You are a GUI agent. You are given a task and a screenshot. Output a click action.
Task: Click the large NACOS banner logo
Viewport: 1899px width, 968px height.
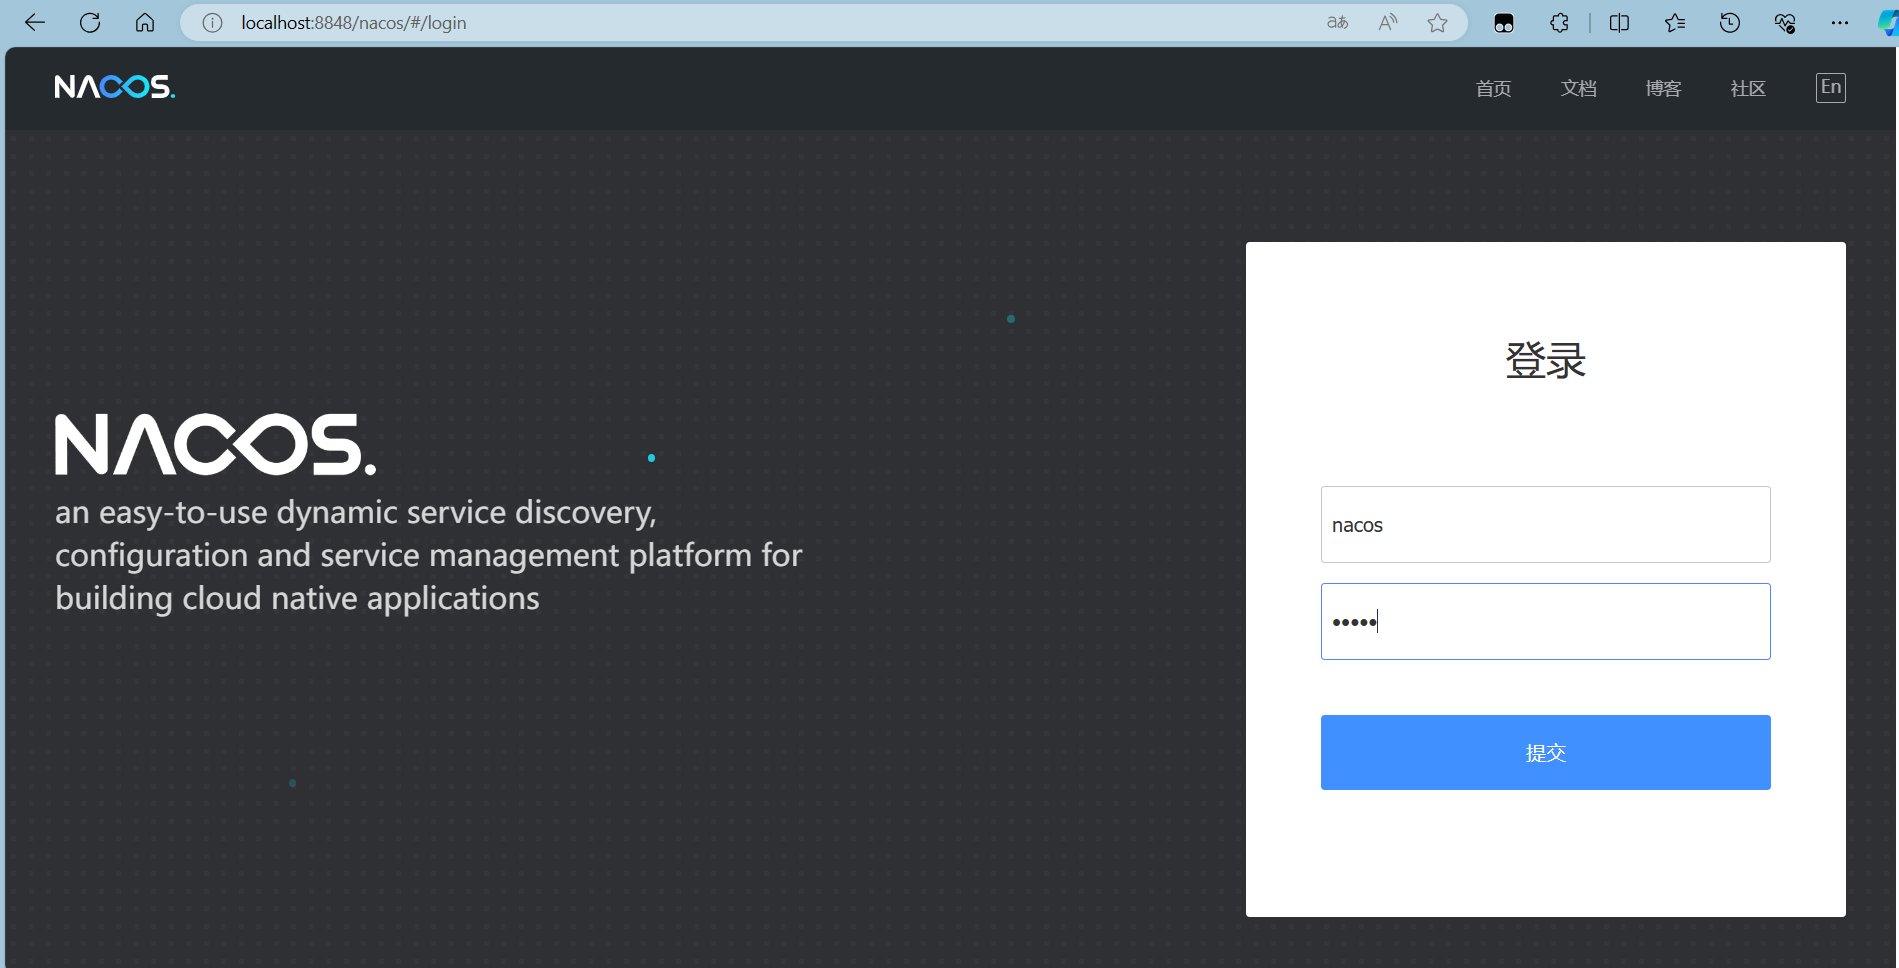tap(215, 445)
